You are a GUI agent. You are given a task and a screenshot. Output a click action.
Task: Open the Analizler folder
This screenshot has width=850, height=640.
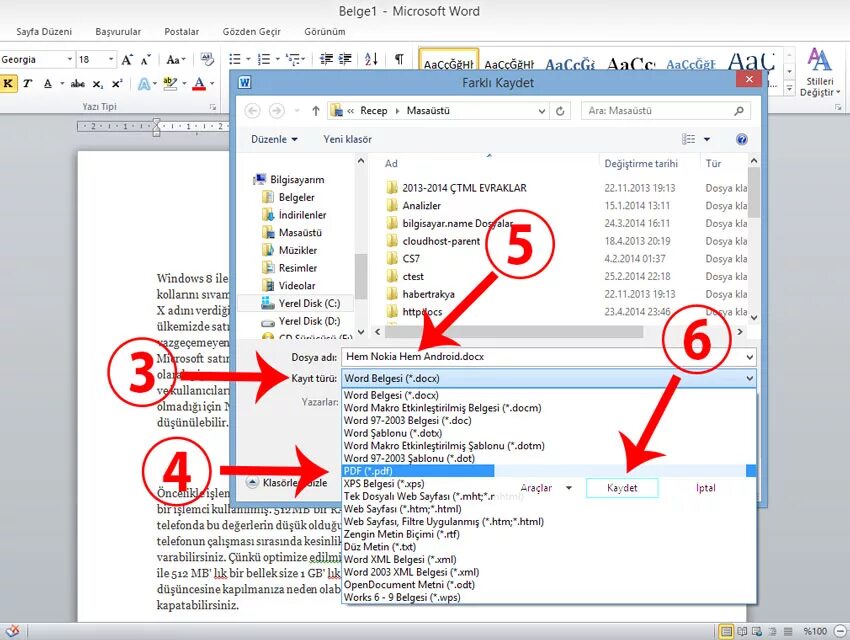pyautogui.click(x=421, y=205)
